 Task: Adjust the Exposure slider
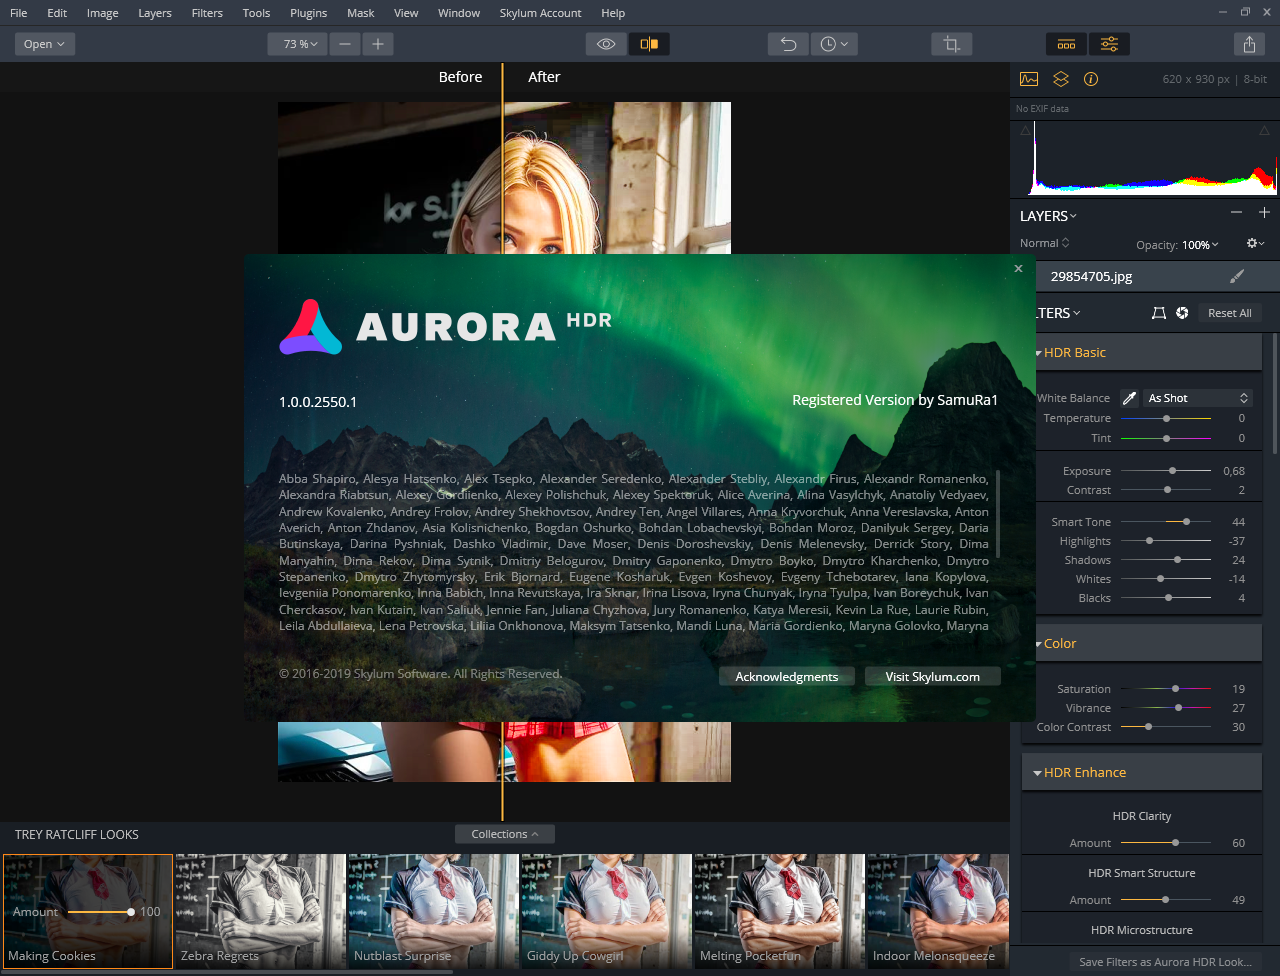pyautogui.click(x=1166, y=471)
